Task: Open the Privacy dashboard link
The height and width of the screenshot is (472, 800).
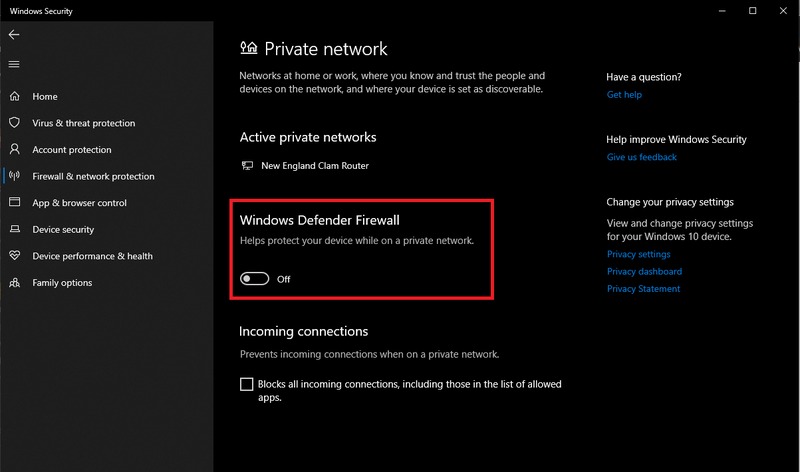Action: (x=644, y=271)
